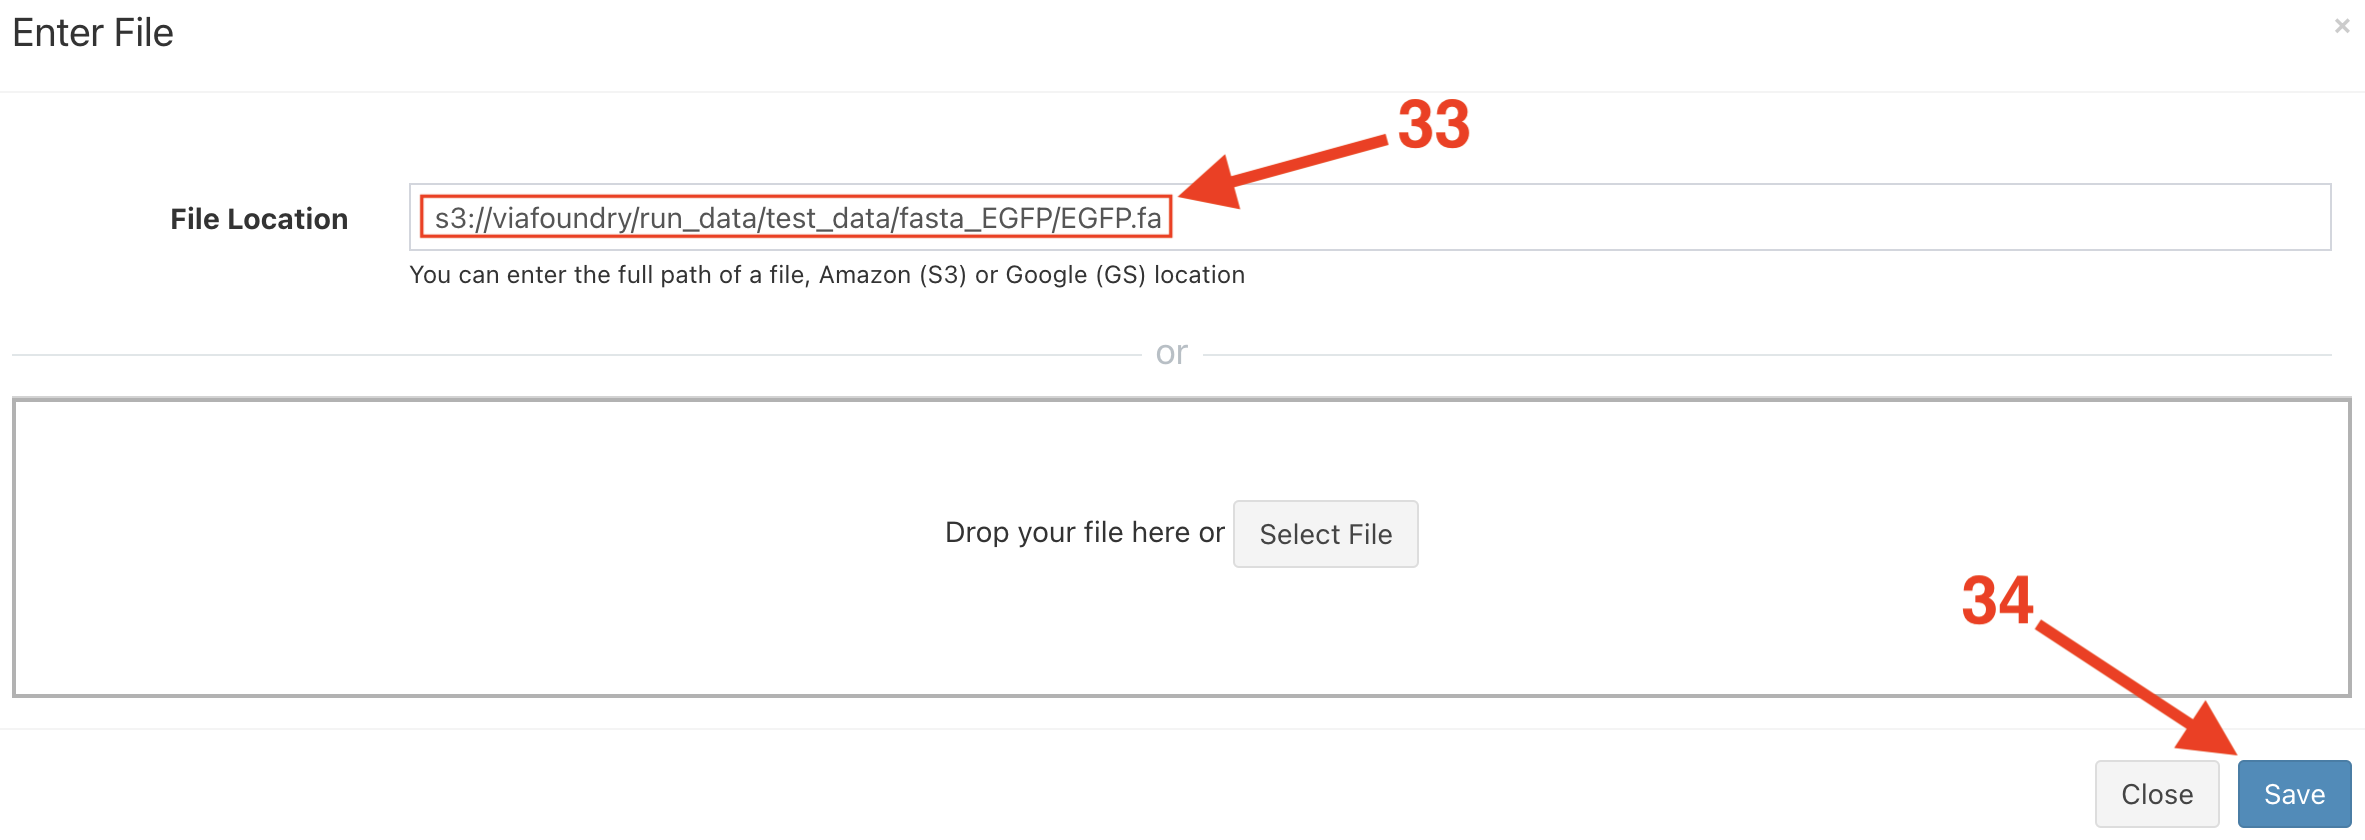
Task: Click the file drop zone area
Action: 1181,548
